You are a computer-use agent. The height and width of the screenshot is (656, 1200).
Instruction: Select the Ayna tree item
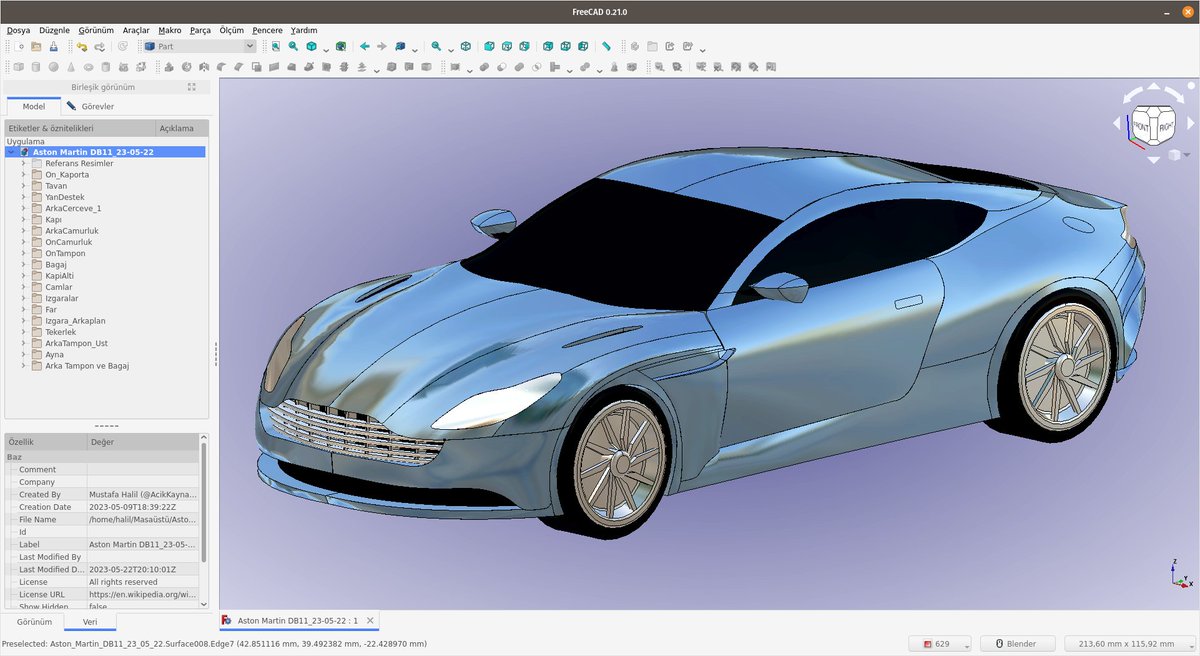54,354
